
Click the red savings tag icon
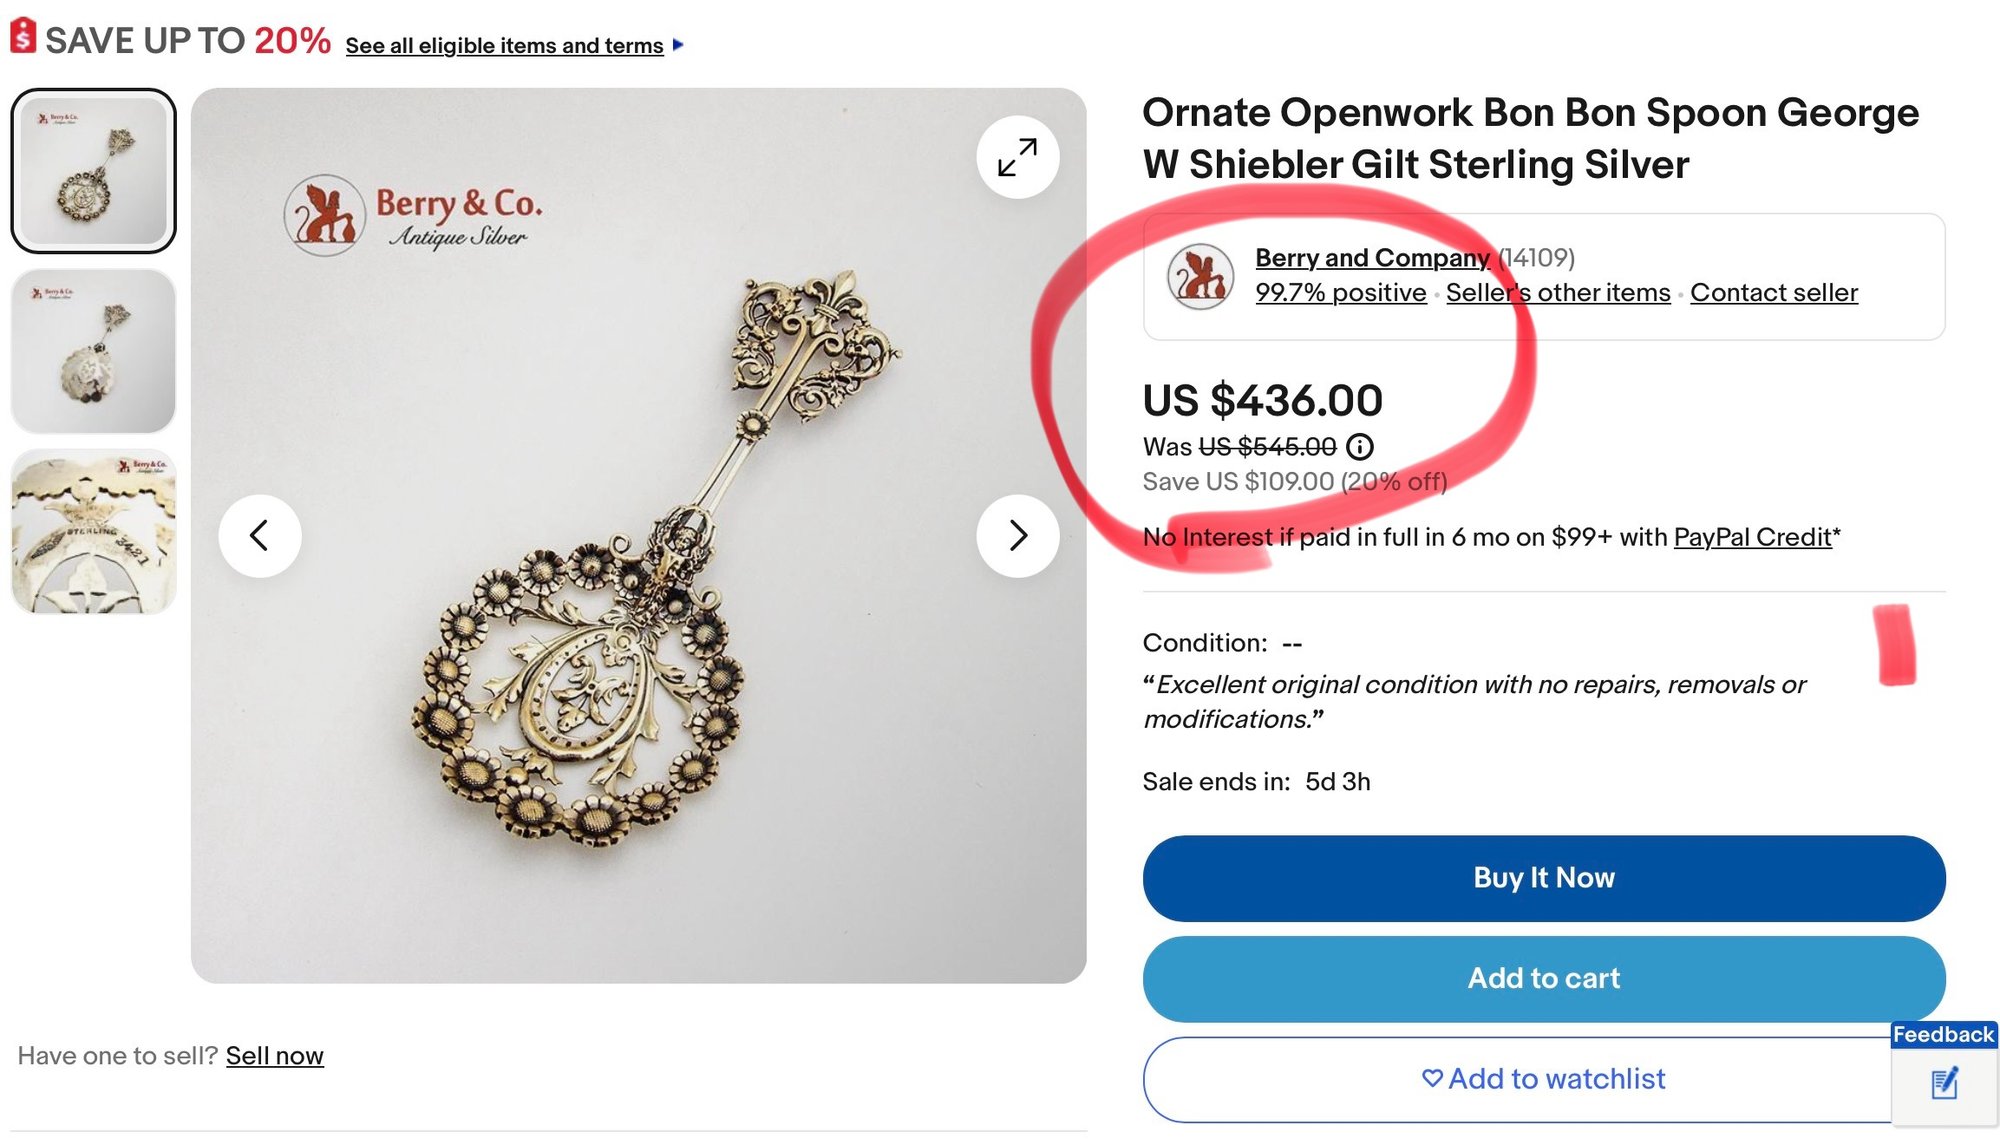tap(23, 37)
